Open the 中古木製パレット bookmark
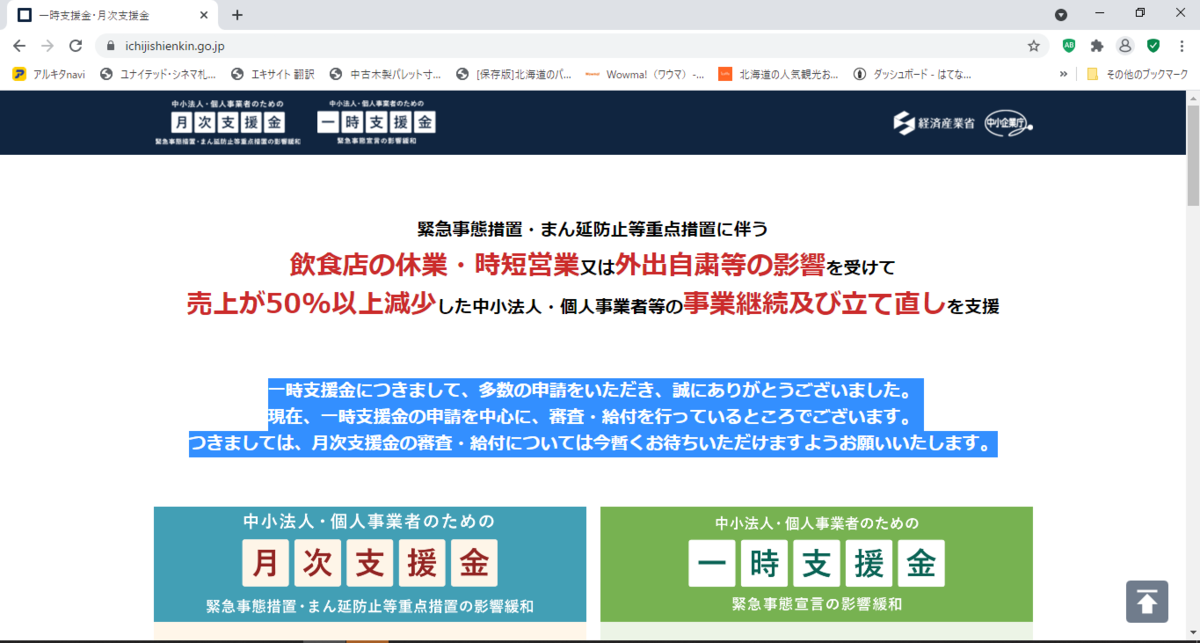Screen dimensions: 1200x643 (x=385, y=74)
